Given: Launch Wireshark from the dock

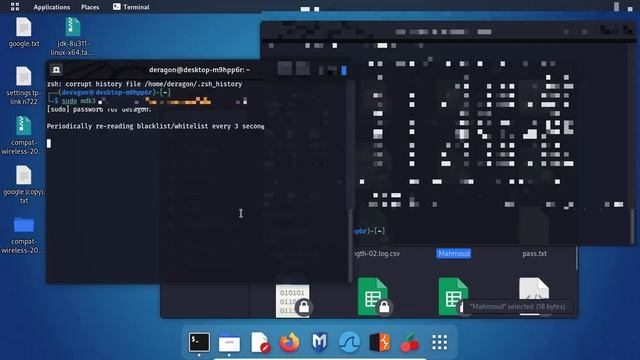Looking at the screenshot, I should click(x=349, y=342).
